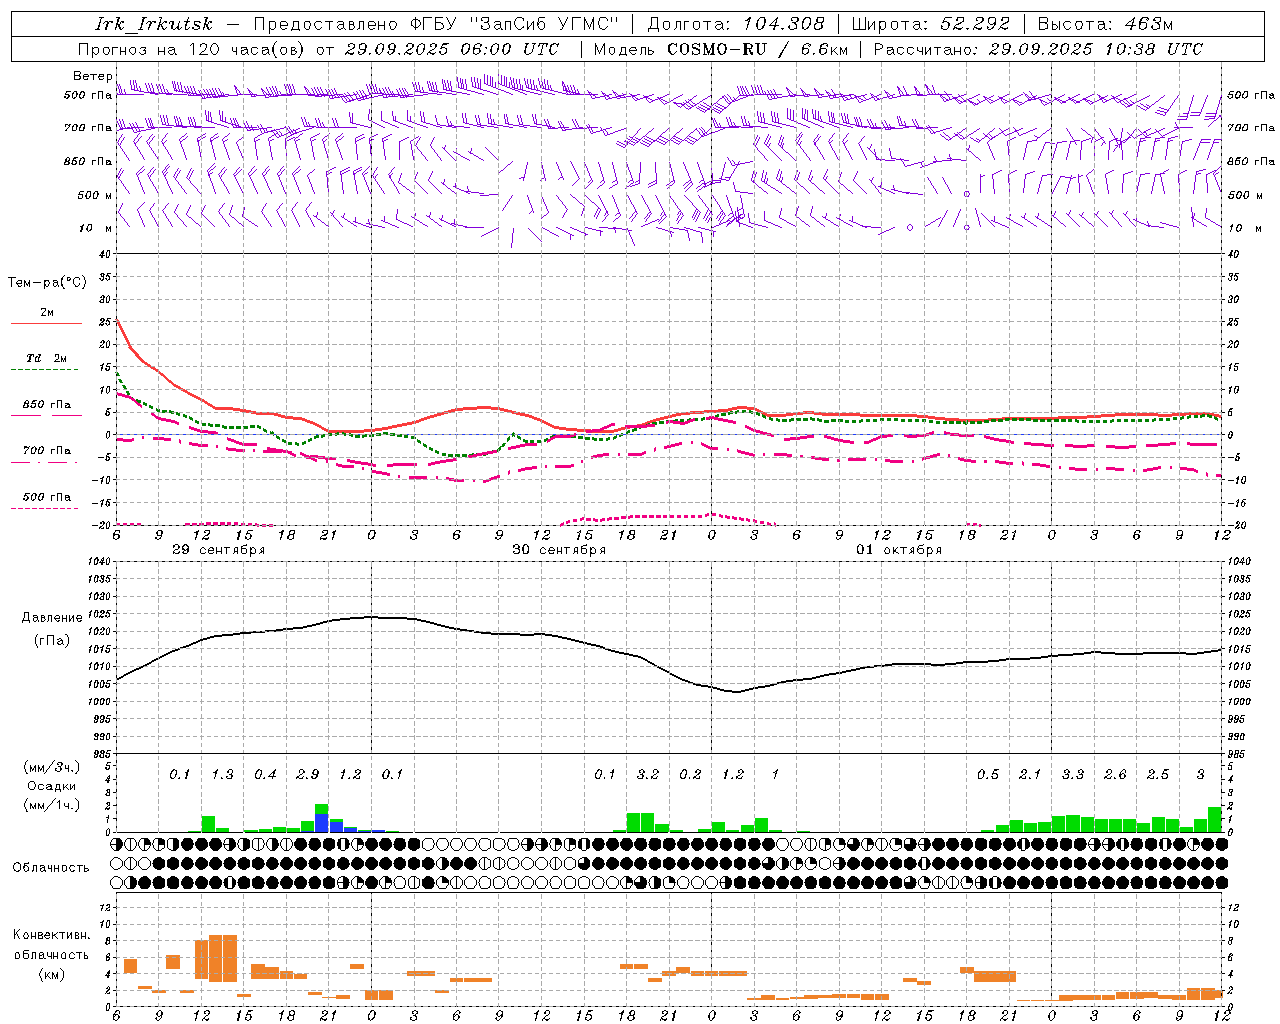Screen dimensions: 1280x1024
Task: Click the Долгота: 104.308 header field
Action: [736, 24]
